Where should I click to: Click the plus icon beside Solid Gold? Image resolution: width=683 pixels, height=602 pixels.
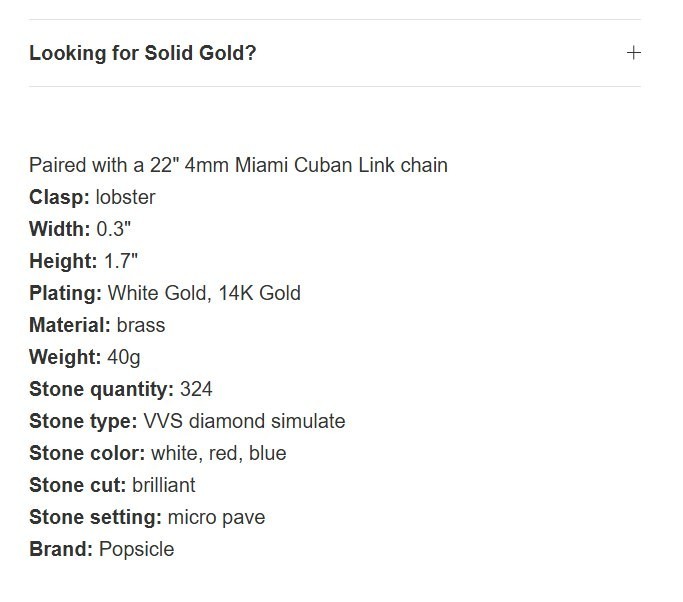(634, 53)
